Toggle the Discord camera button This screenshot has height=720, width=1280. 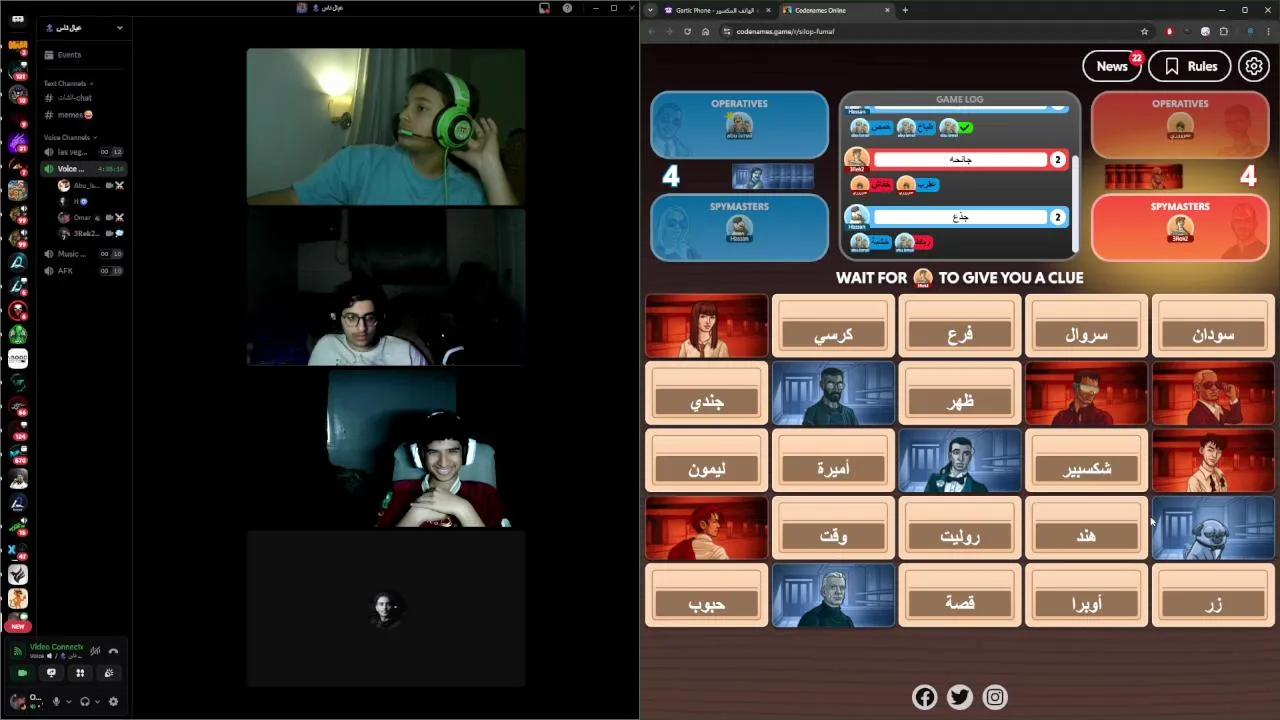point(23,673)
